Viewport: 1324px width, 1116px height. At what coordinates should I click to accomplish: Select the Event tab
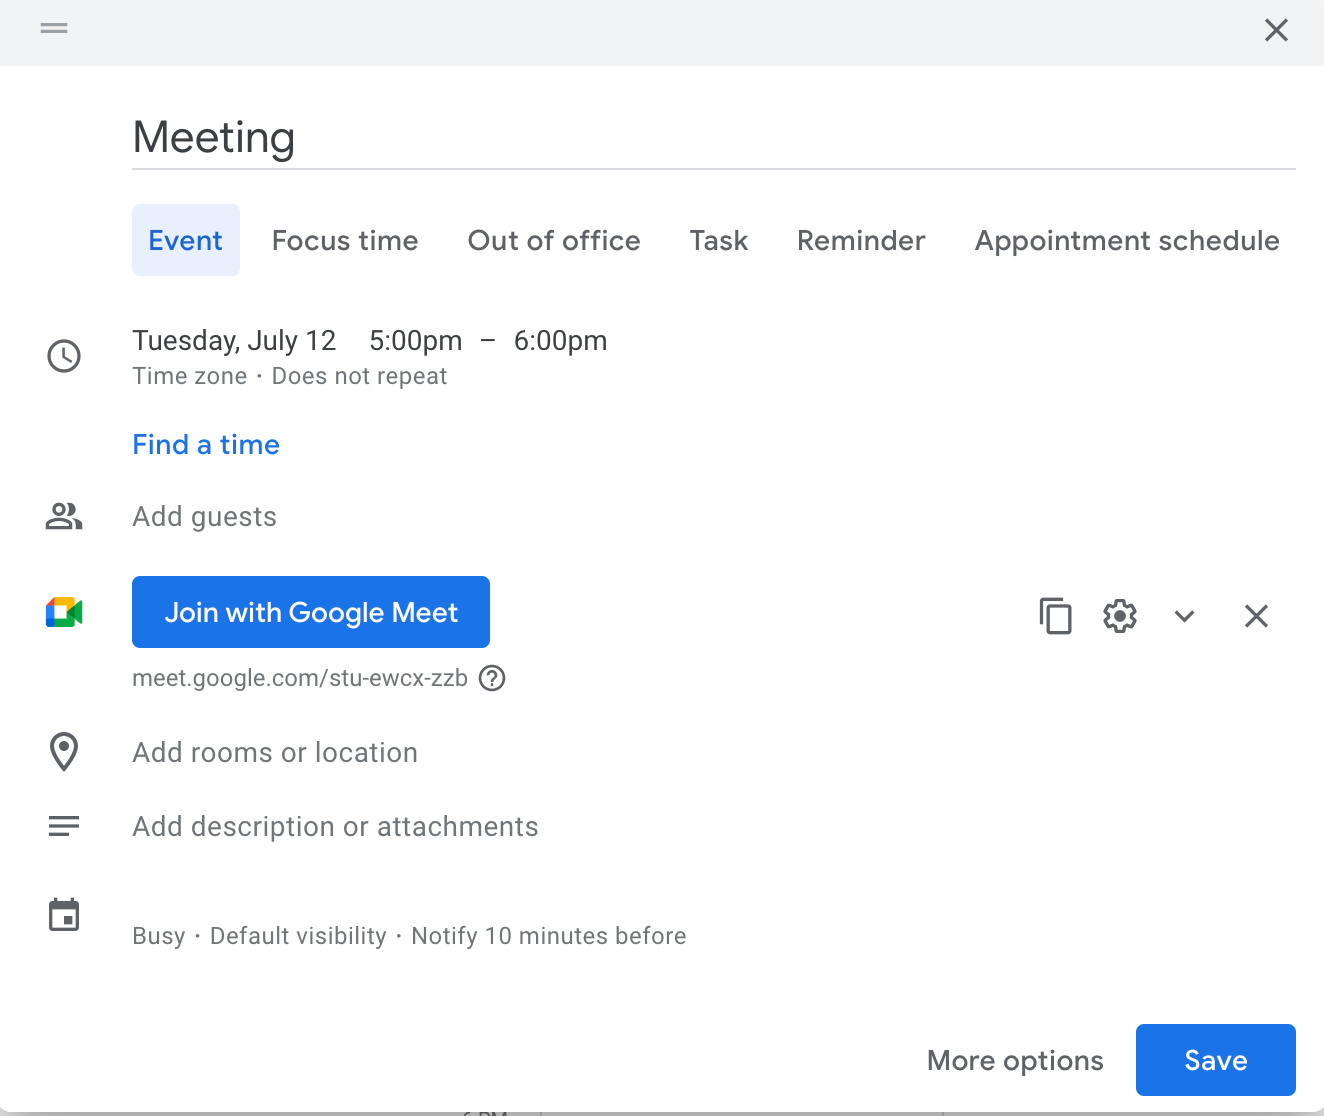[x=186, y=240]
